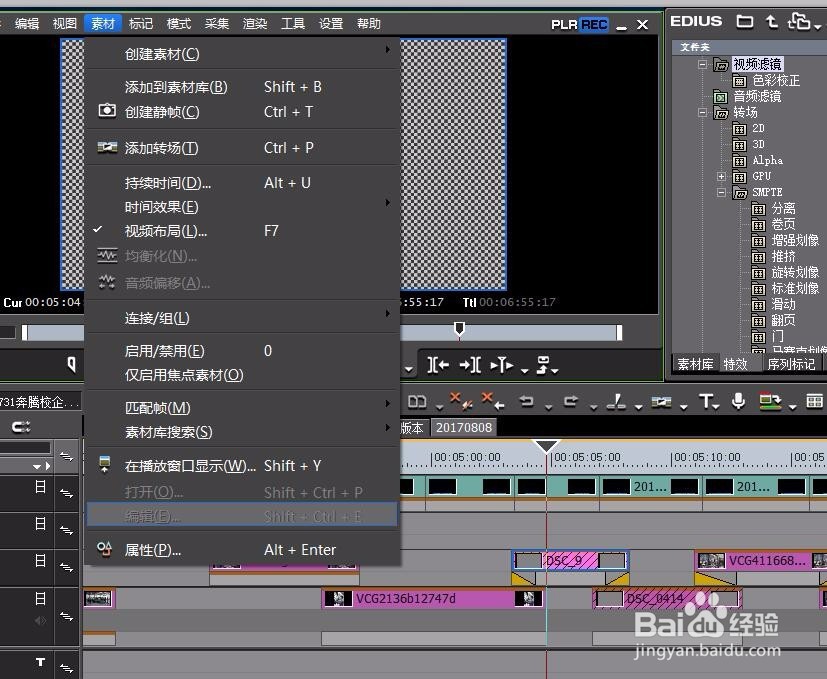Image resolution: width=827 pixels, height=679 pixels.
Task: Click the PLR button
Action: (564, 25)
